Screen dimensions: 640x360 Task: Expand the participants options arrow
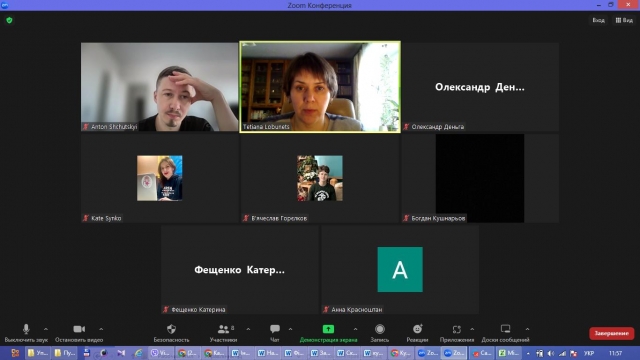pyautogui.click(x=248, y=329)
